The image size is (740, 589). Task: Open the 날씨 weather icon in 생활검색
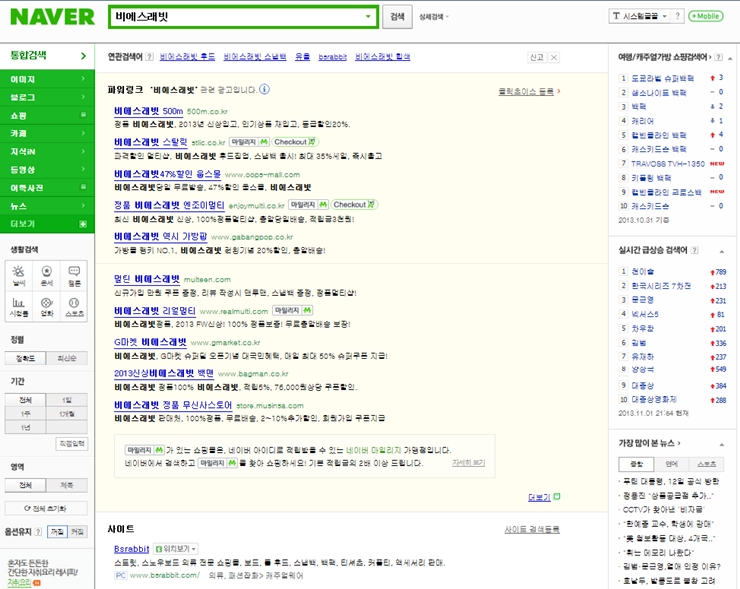[x=19, y=276]
